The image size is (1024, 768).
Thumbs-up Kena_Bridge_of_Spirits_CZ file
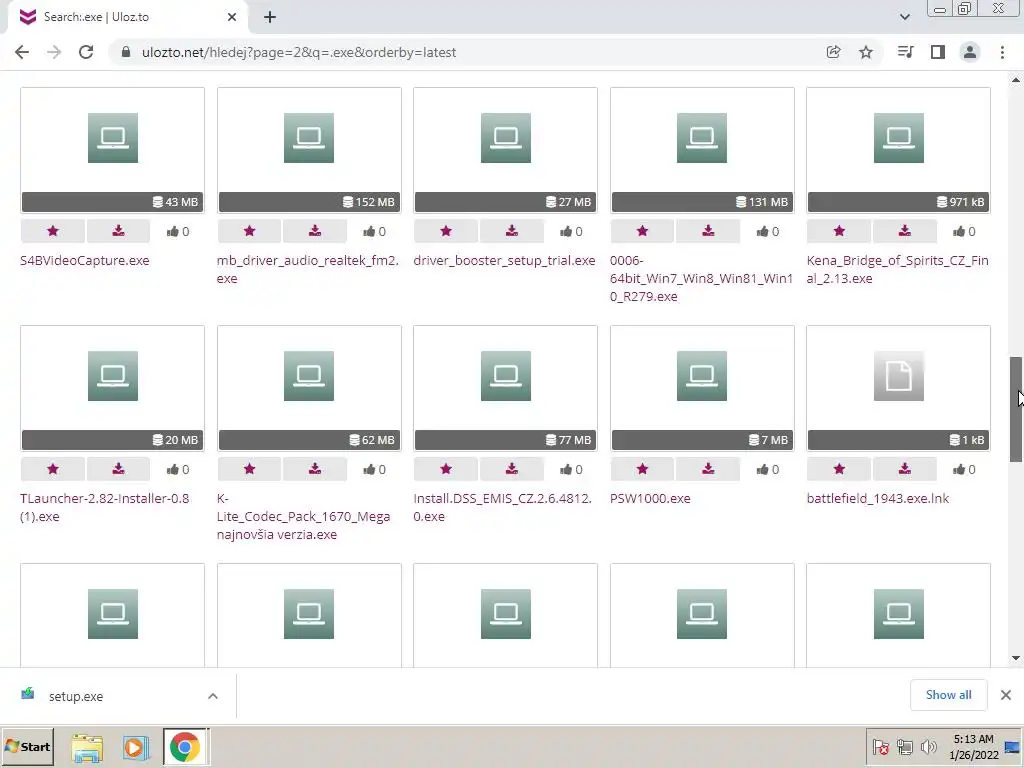pyautogui.click(x=964, y=231)
